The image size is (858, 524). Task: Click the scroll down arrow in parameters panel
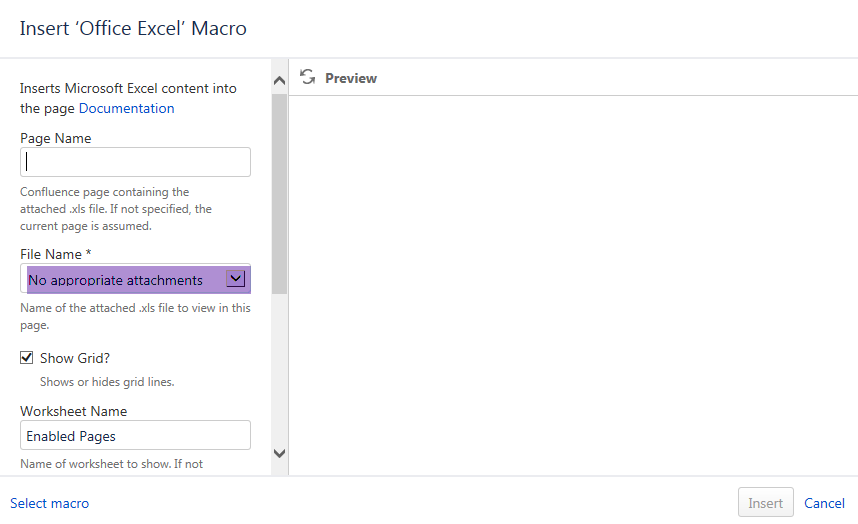tap(279, 453)
